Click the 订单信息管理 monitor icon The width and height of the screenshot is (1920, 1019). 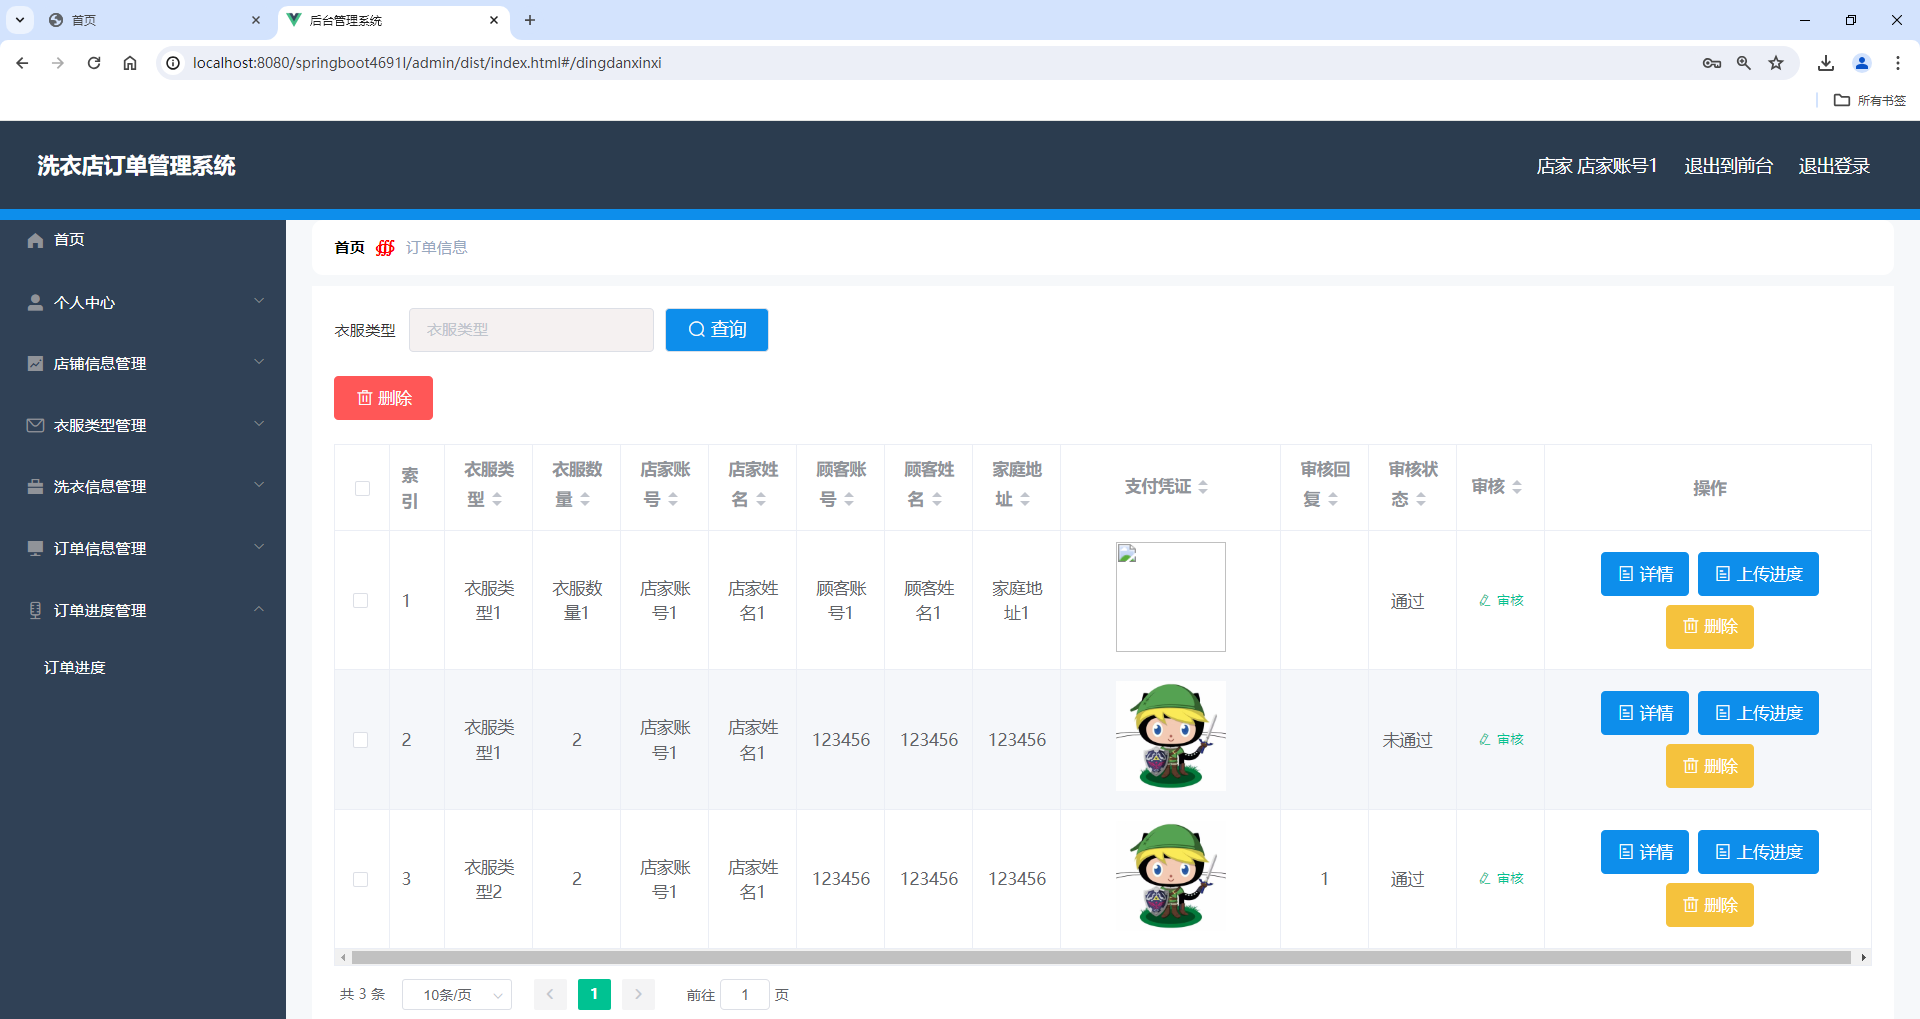34,547
